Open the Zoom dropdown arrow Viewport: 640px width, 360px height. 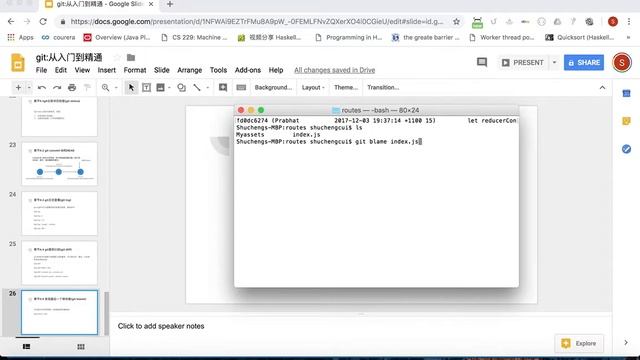click(x=116, y=87)
